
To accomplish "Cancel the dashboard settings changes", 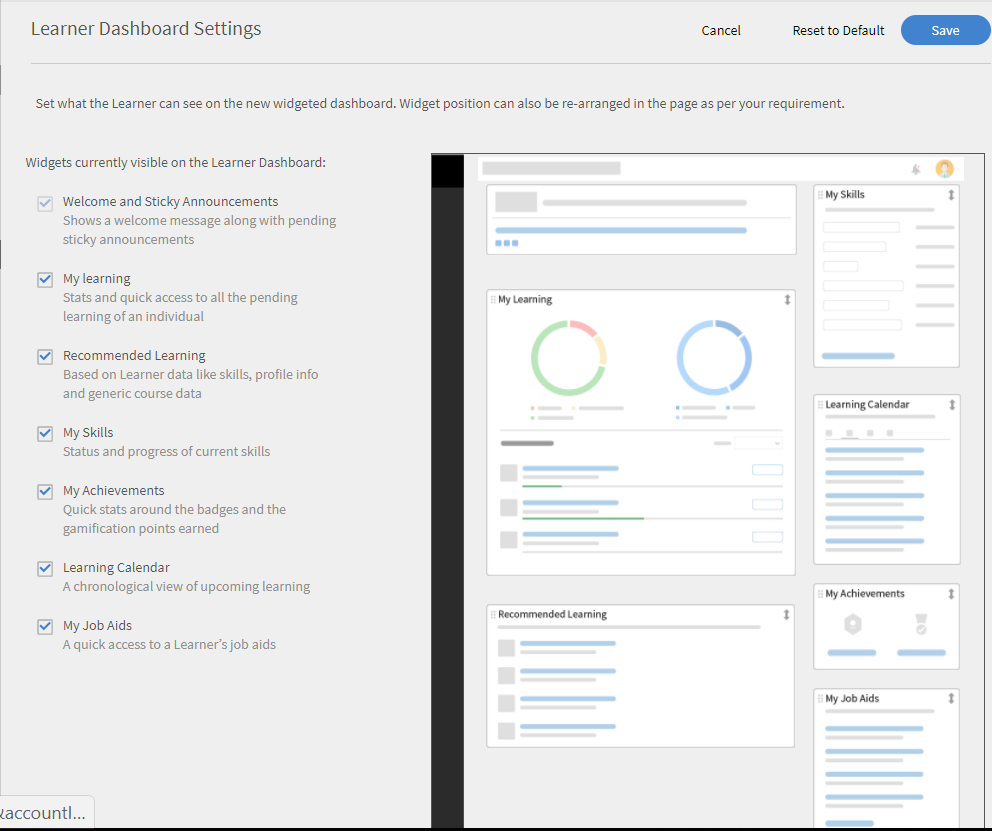I will 721,30.
